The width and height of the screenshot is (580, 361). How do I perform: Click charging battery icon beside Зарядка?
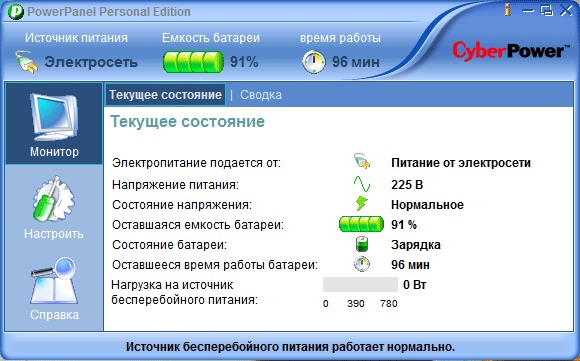(362, 244)
